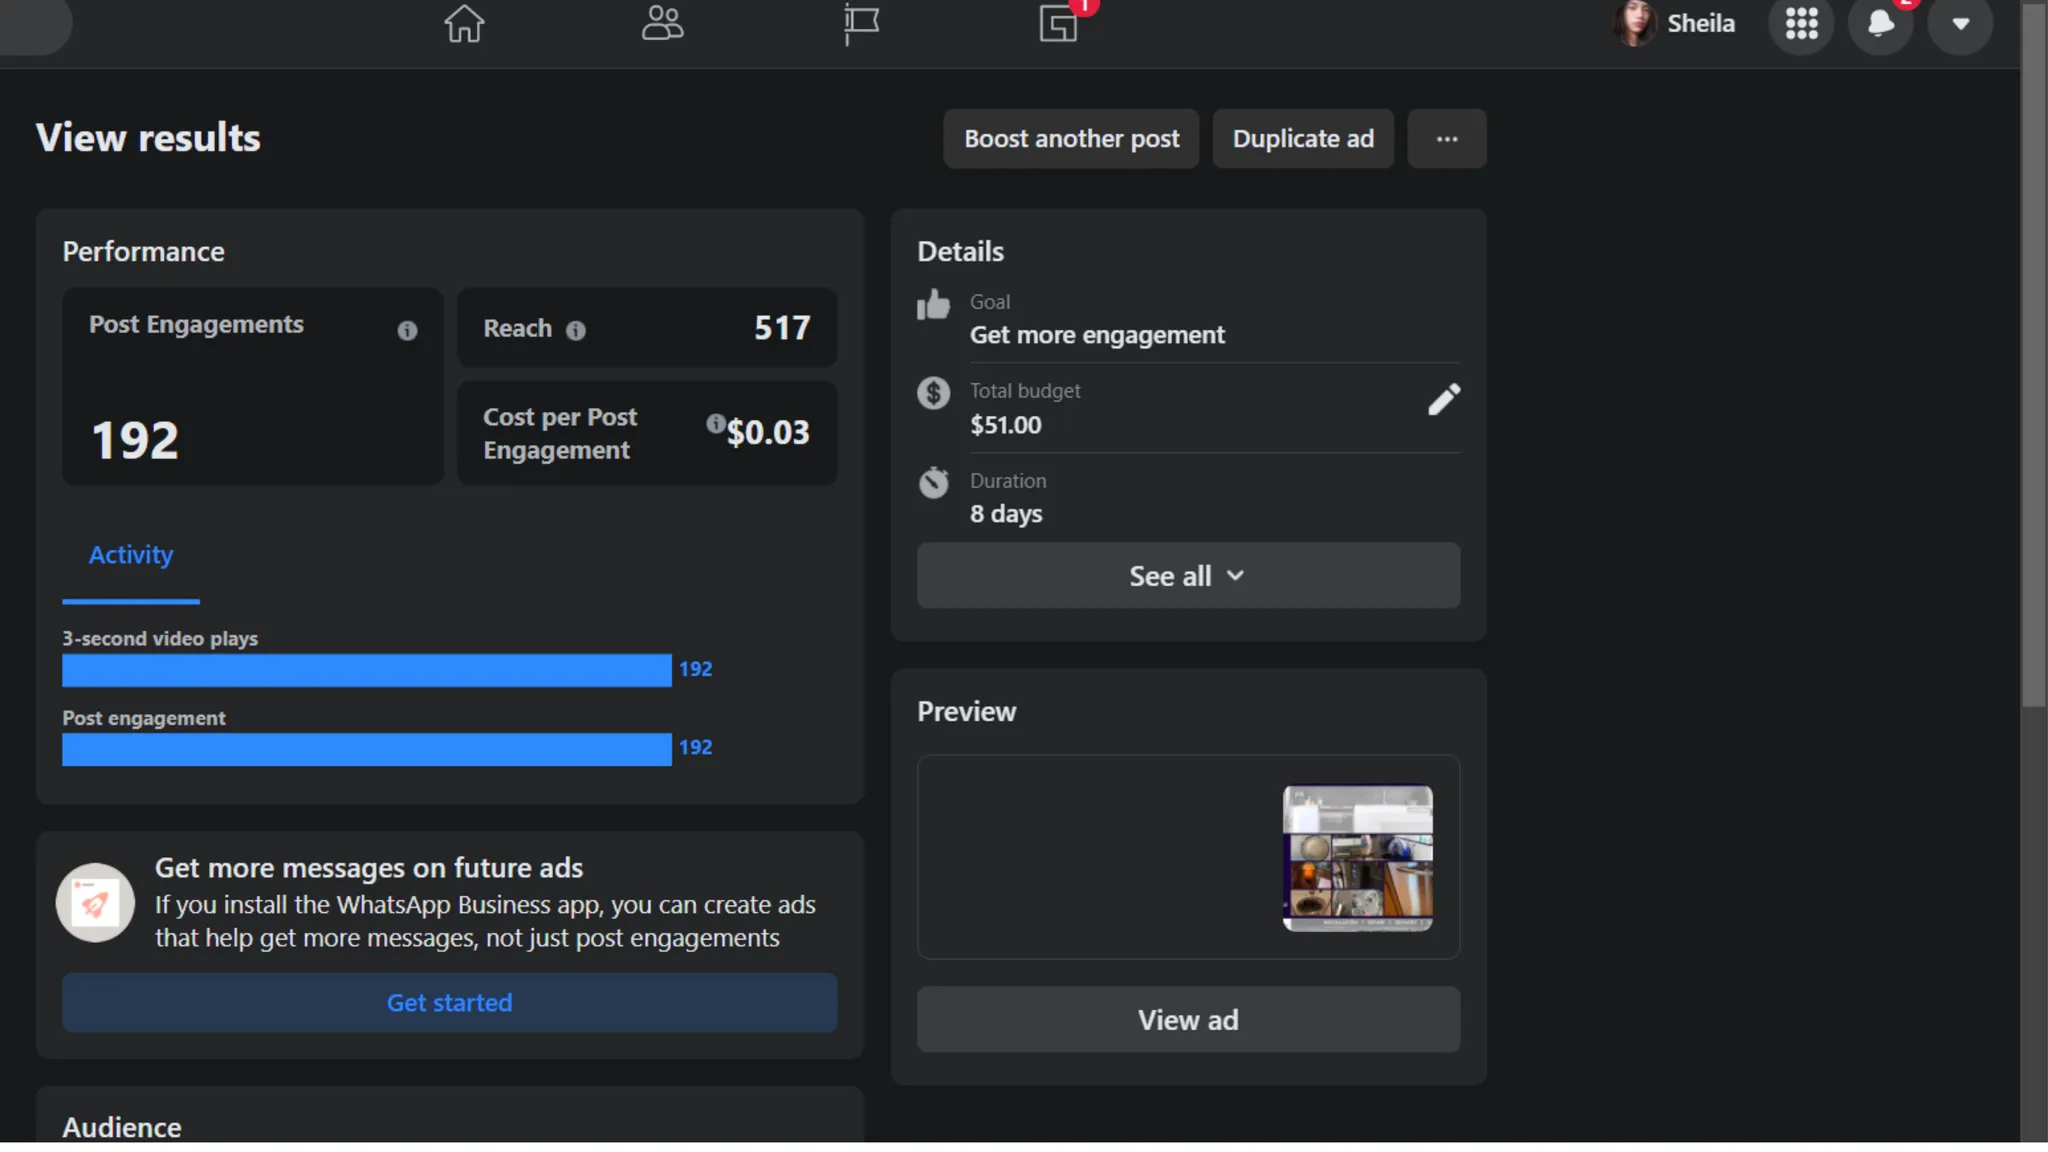The width and height of the screenshot is (2048, 1152).
Task: Click info icon beside Reach
Action: (576, 331)
